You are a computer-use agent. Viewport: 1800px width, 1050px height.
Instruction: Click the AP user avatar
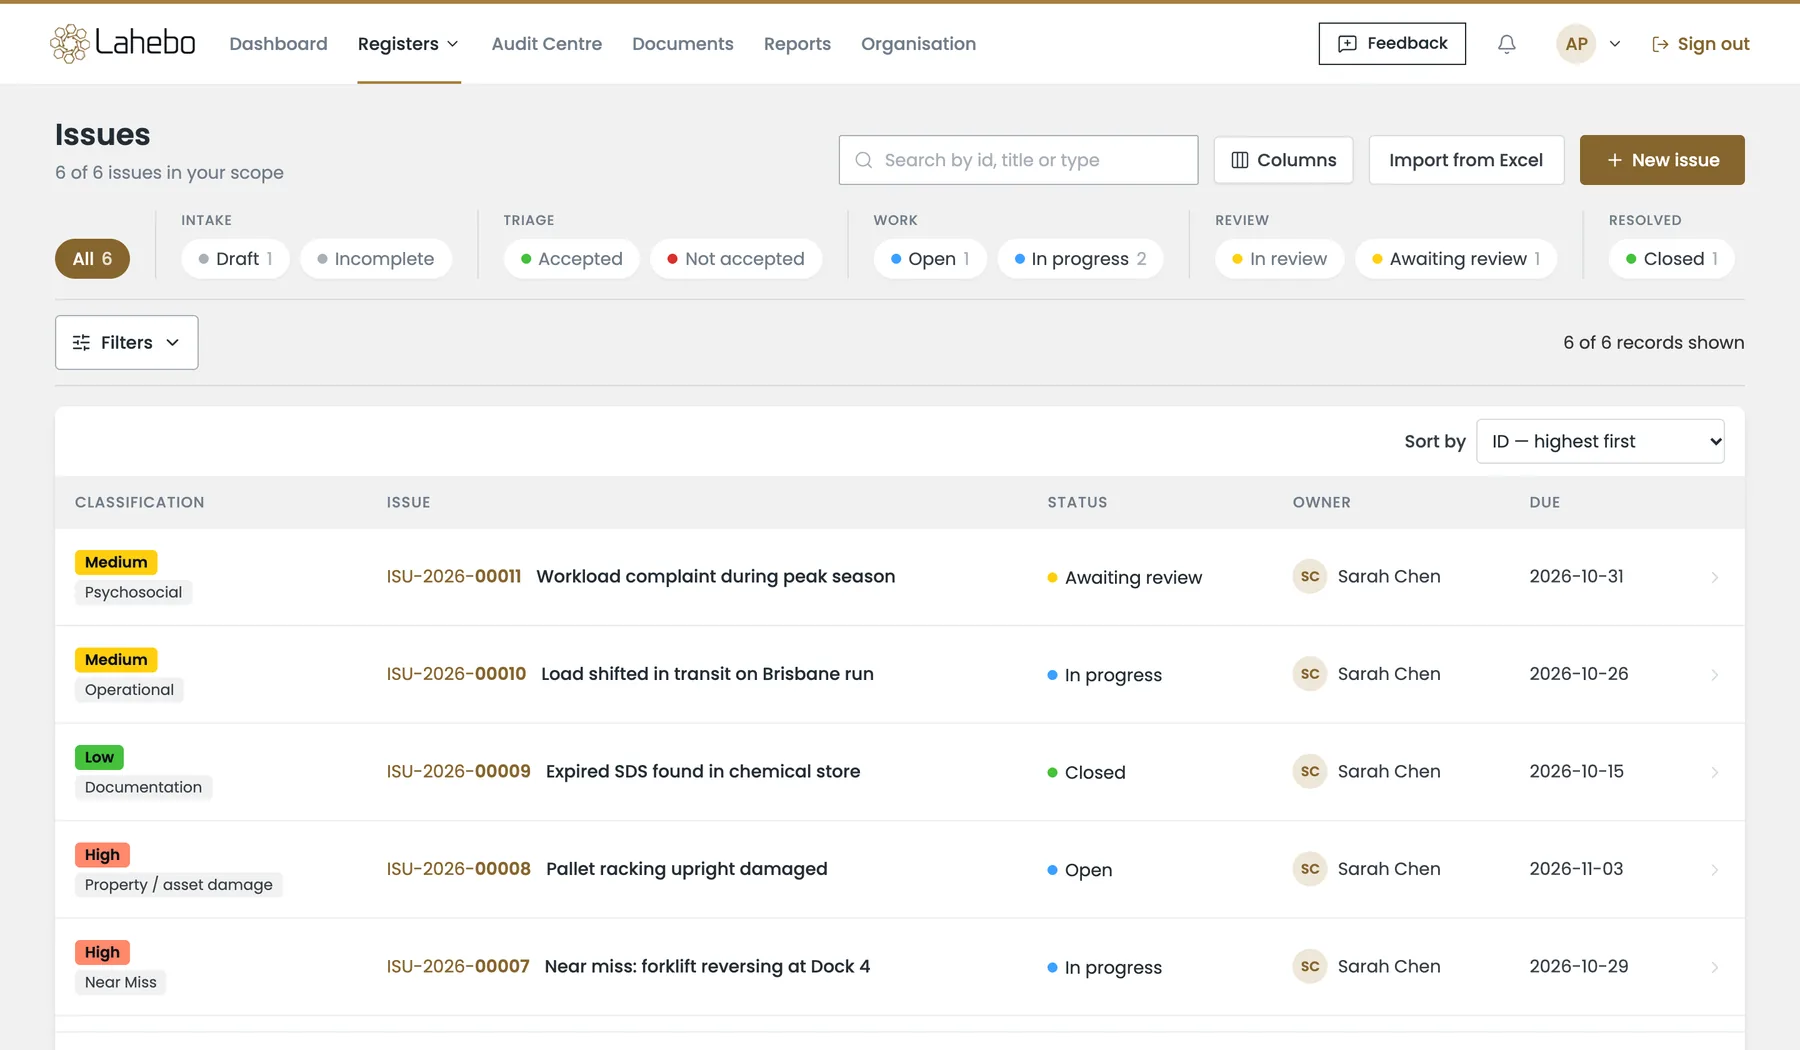1576,44
